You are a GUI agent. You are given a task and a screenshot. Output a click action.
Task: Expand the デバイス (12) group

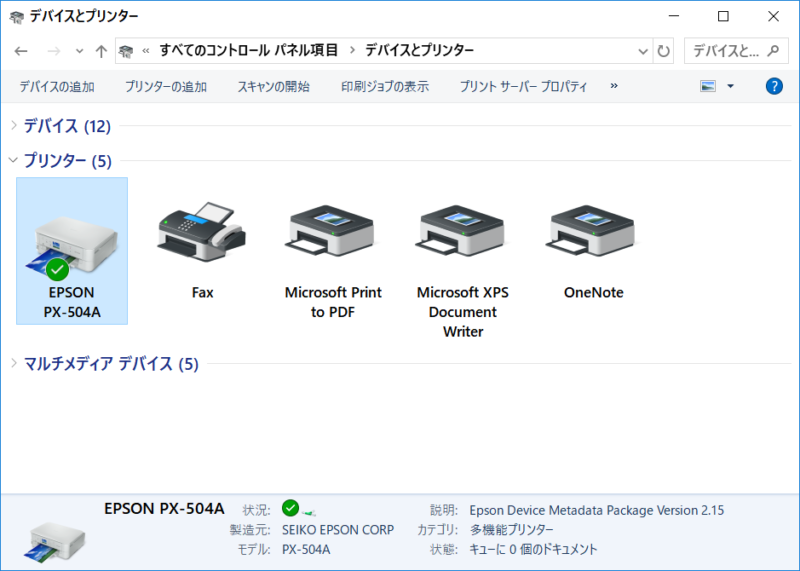point(13,126)
